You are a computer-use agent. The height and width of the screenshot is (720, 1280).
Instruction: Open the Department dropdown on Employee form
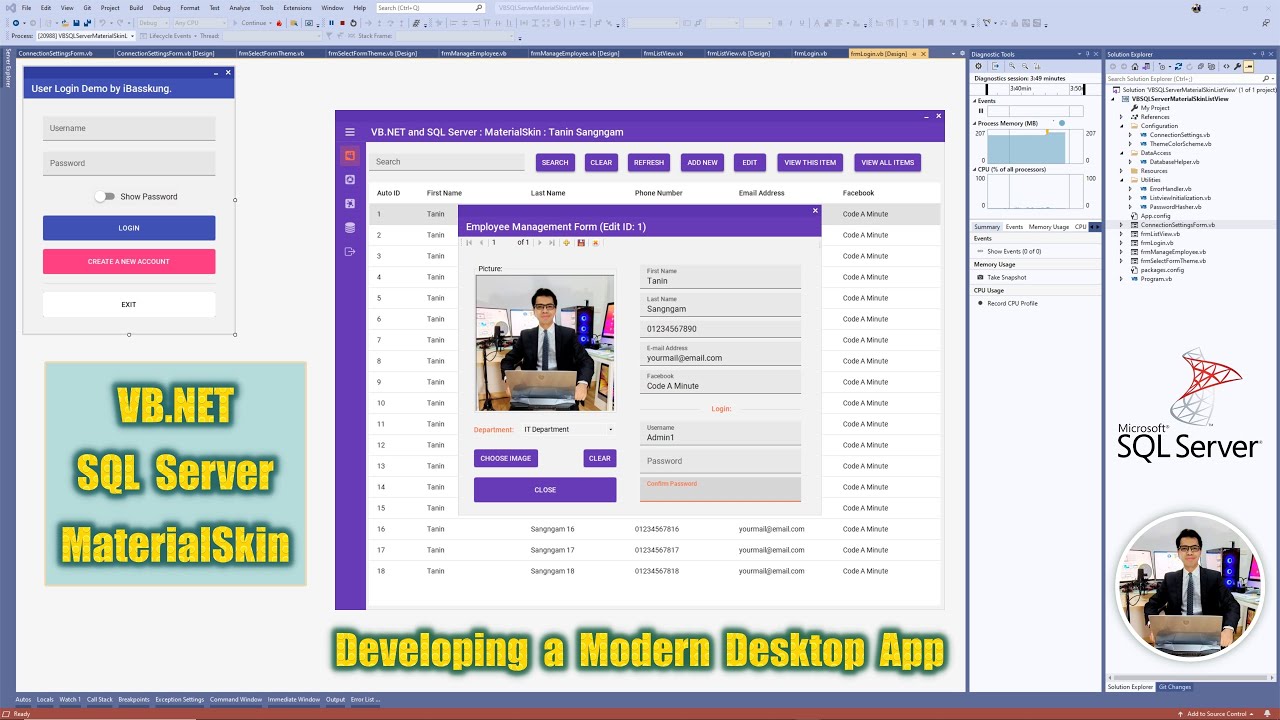point(608,427)
